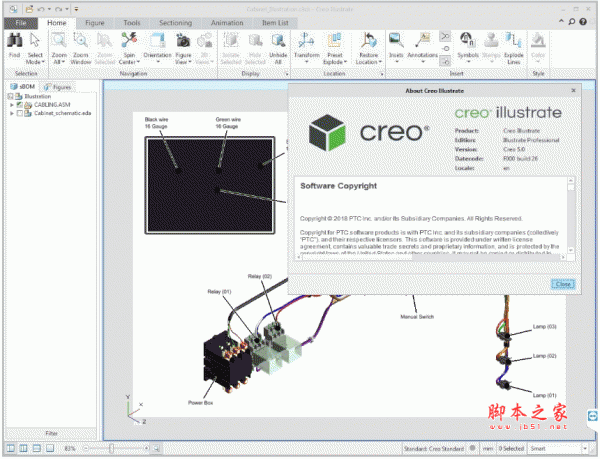Switch to the Figures panel tab
Screen dimensions: 600x459
[61, 87]
